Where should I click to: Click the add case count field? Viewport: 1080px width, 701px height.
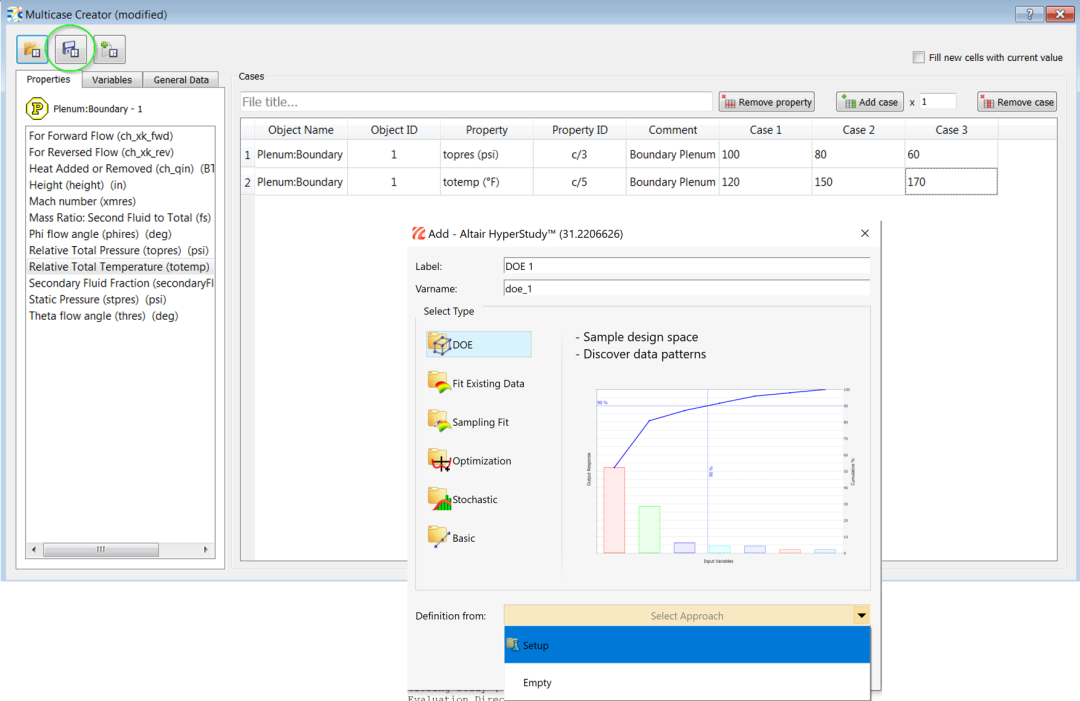(937, 102)
